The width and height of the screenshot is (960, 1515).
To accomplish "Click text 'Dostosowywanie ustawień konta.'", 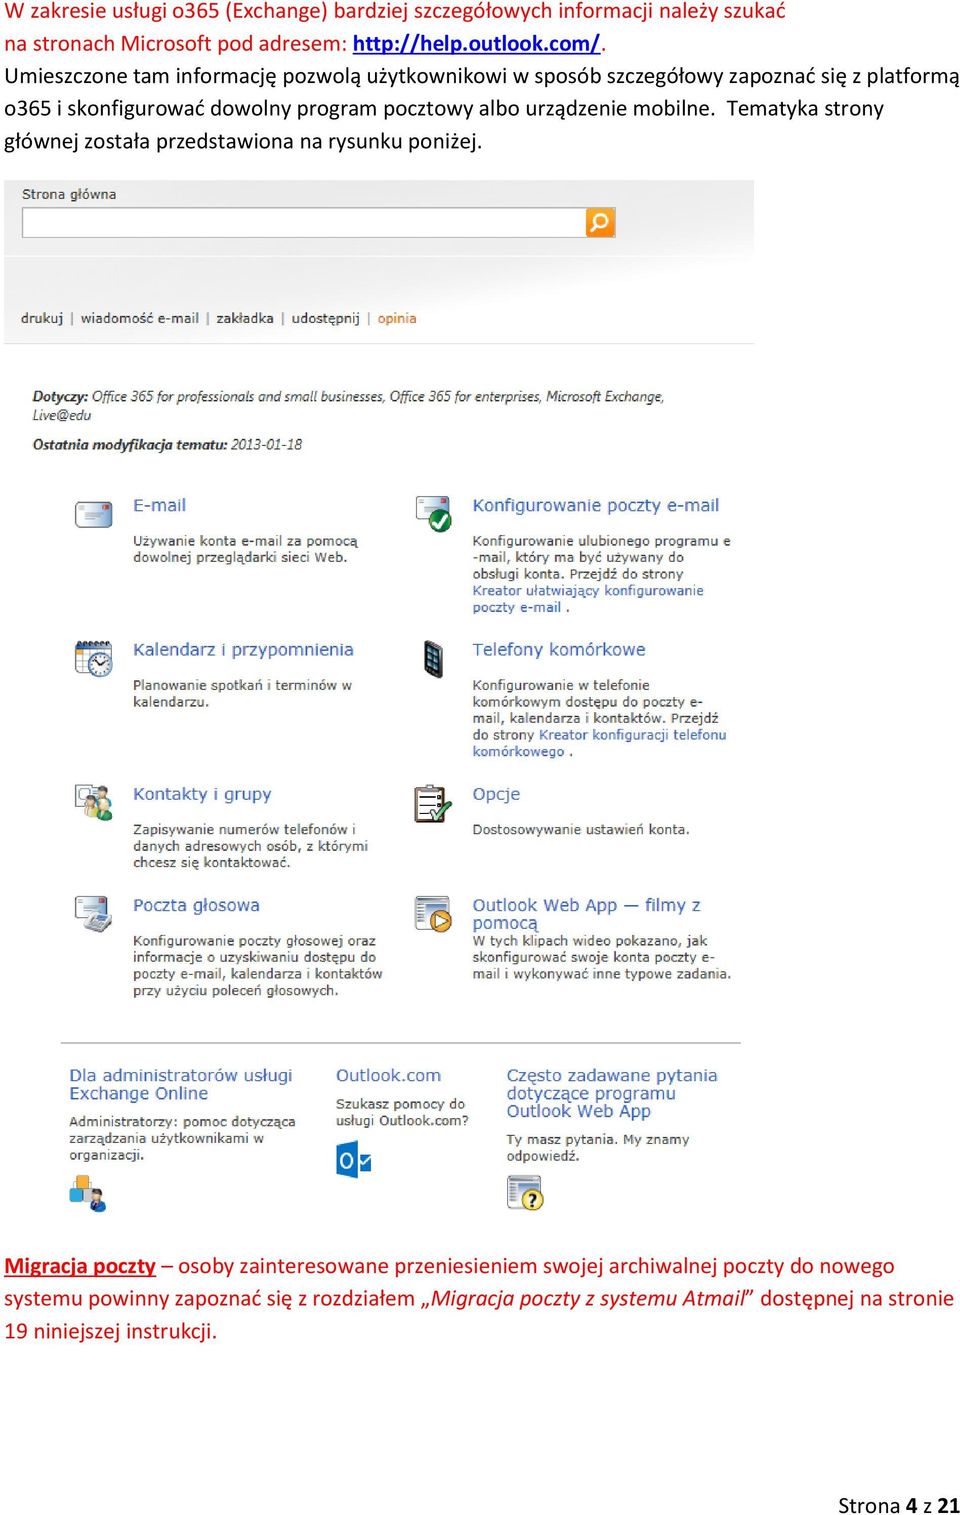I will tap(581, 829).
